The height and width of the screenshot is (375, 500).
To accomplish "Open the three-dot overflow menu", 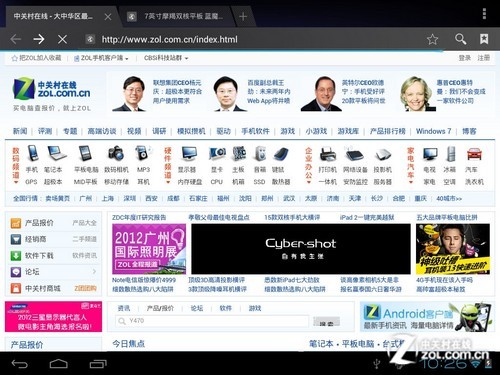I will 484,14.
